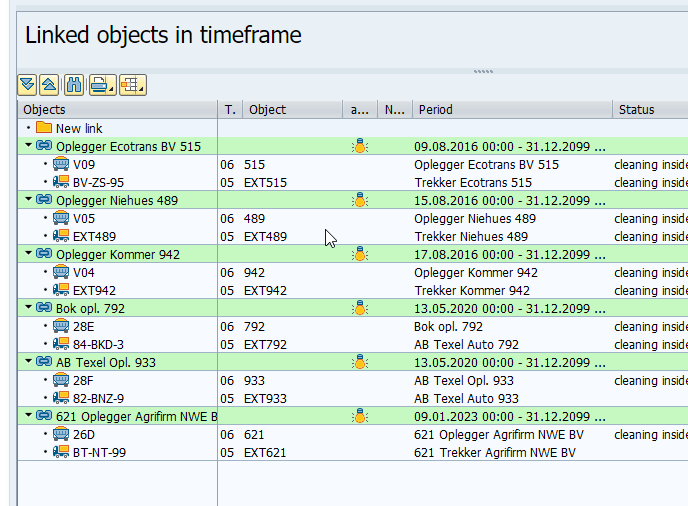Click the period 09.01.2023 00:00 - 31.12.2099
Viewport: 688px width, 506px height.
click(509, 416)
